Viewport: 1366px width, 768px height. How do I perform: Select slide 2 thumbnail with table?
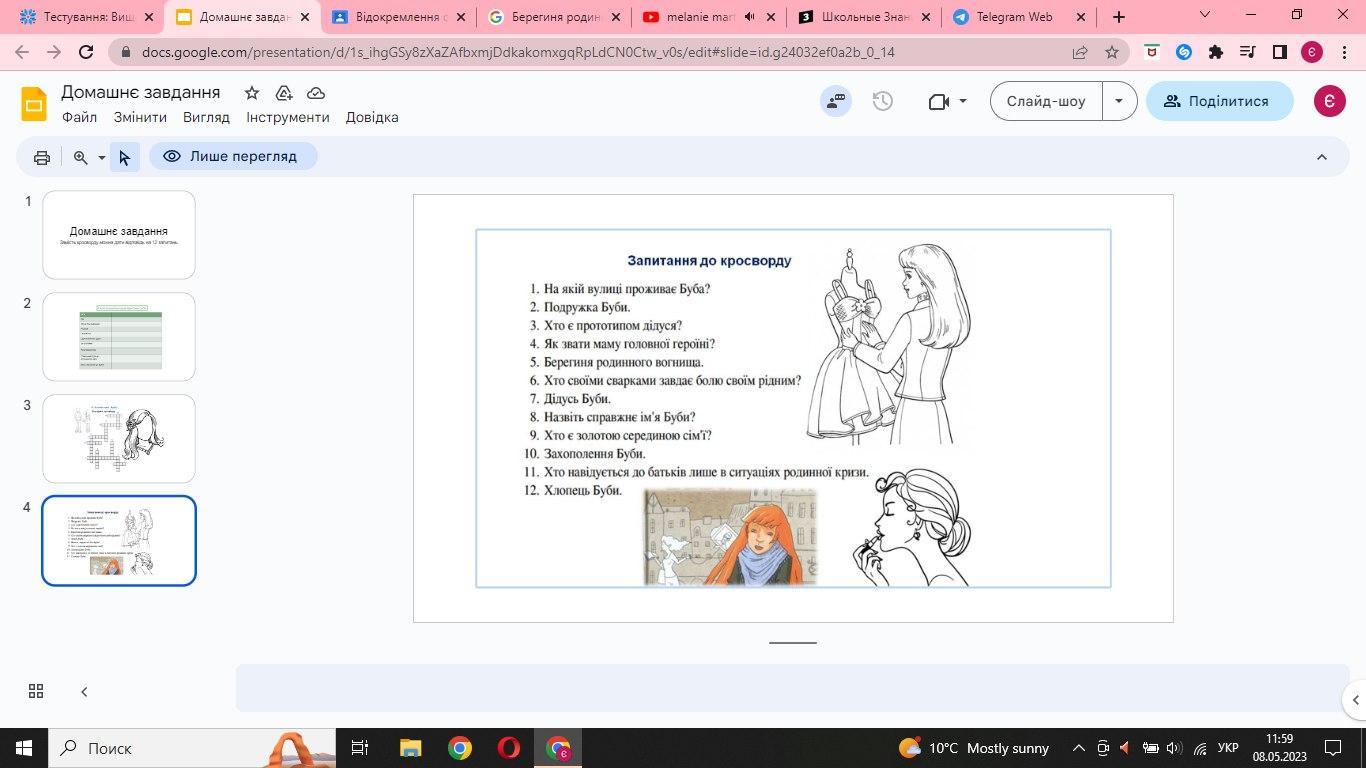(119, 337)
